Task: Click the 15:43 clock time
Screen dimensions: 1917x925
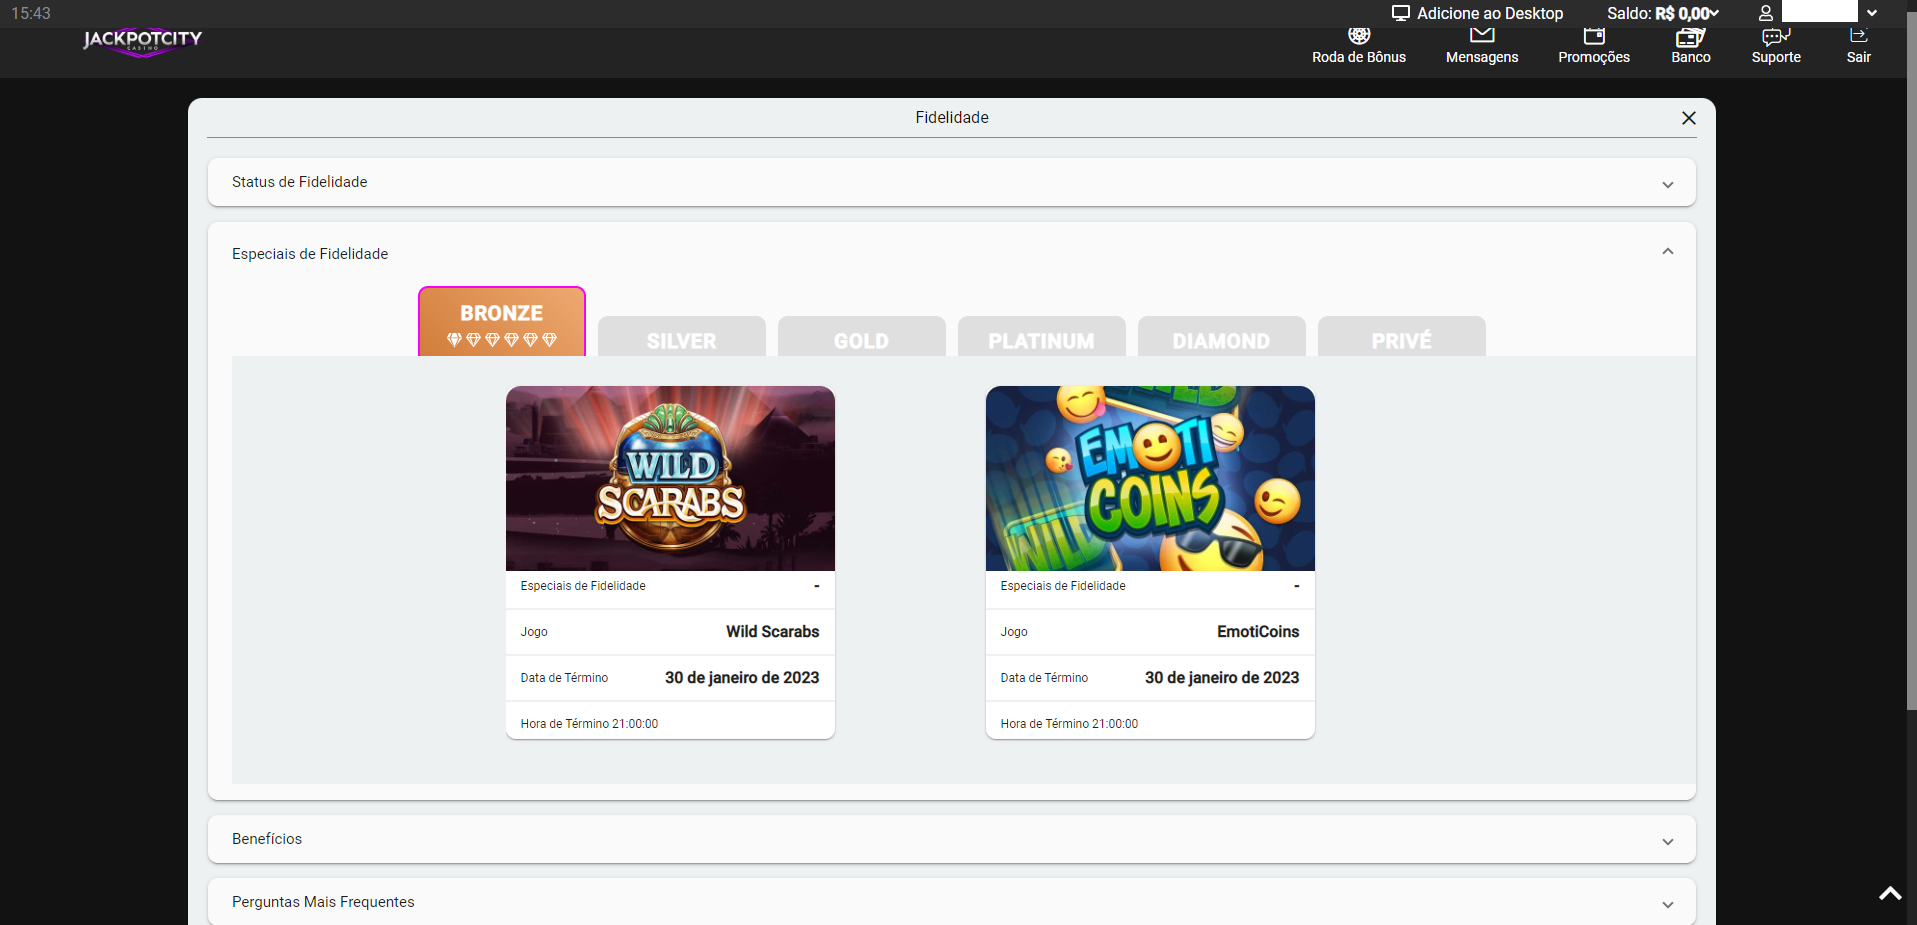Action: pyautogui.click(x=31, y=13)
